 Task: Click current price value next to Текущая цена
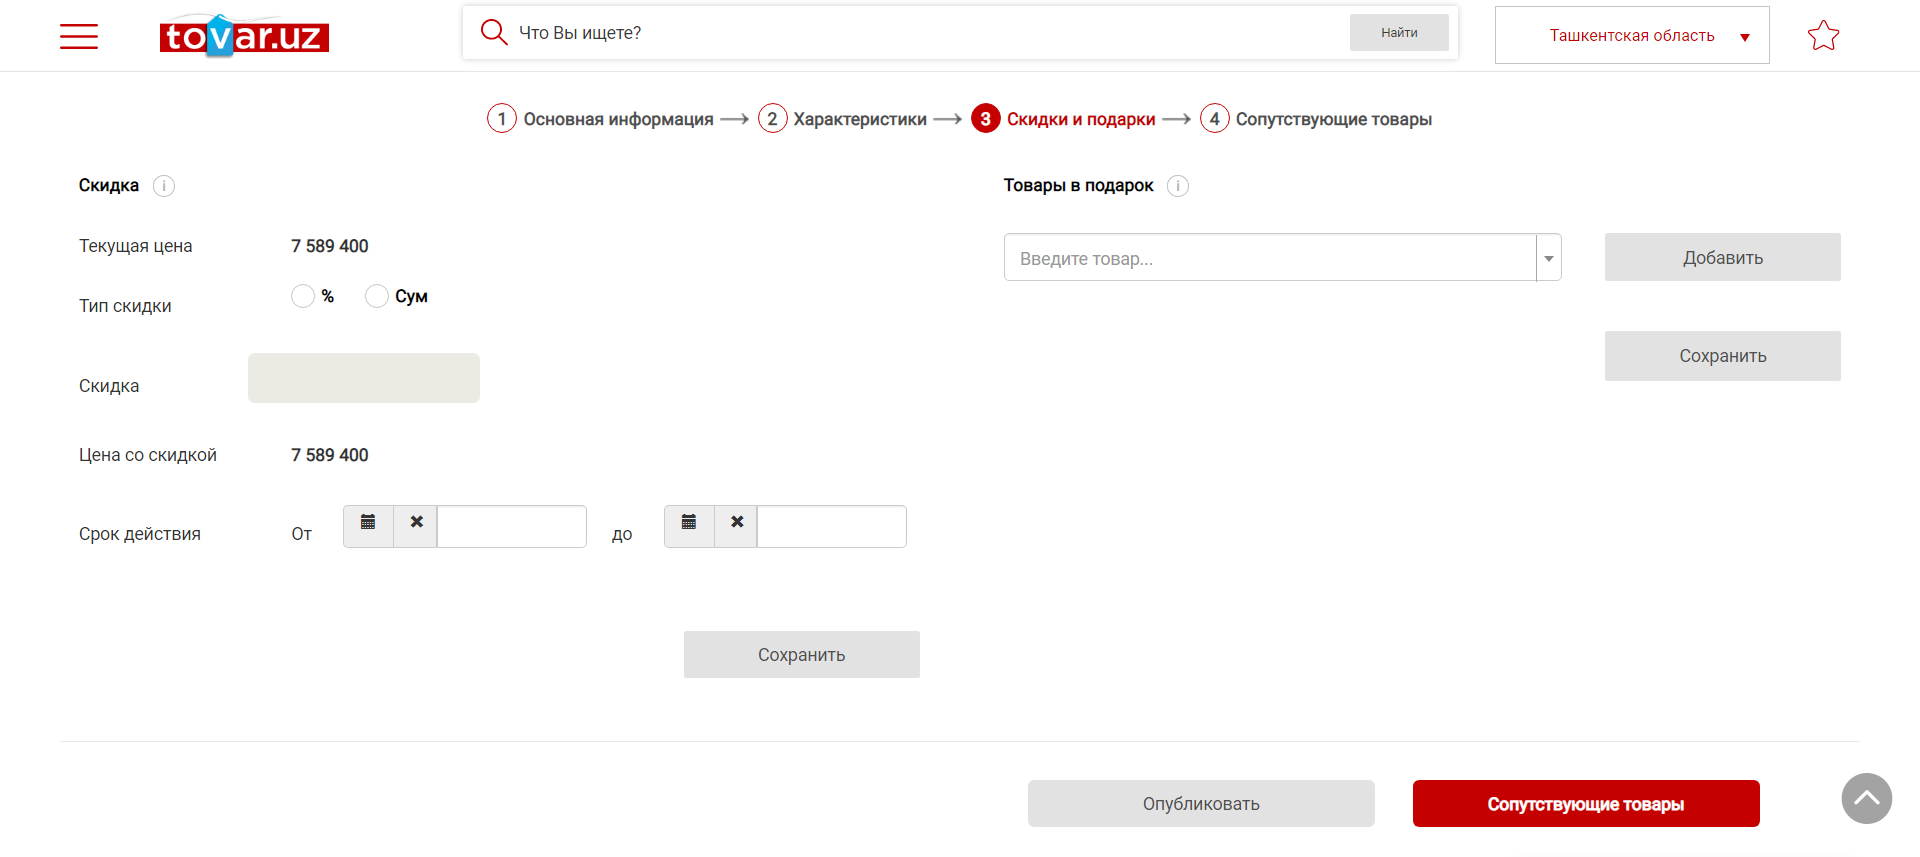coord(330,246)
